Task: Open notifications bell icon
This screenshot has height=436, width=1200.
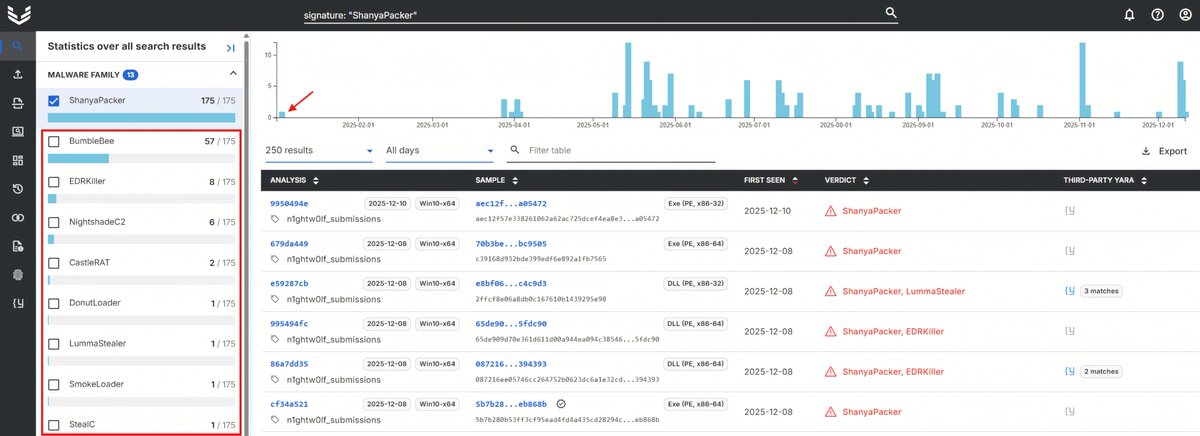Action: coord(1130,15)
